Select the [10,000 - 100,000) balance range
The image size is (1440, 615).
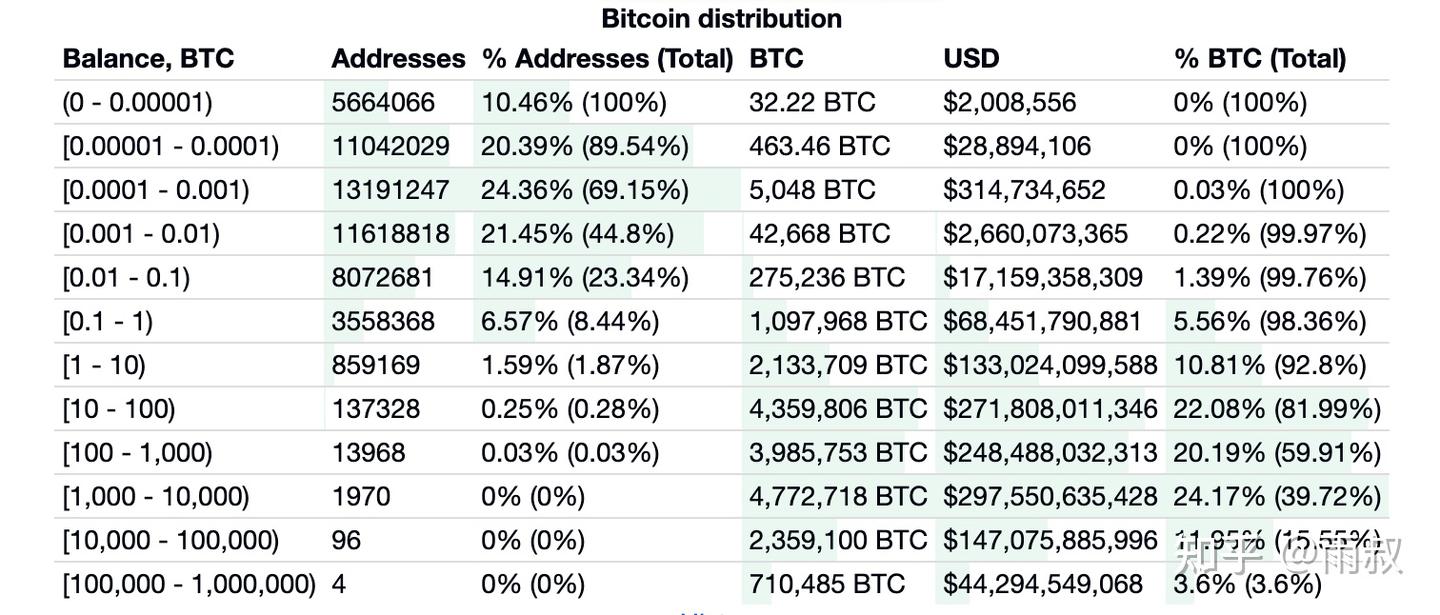point(171,540)
